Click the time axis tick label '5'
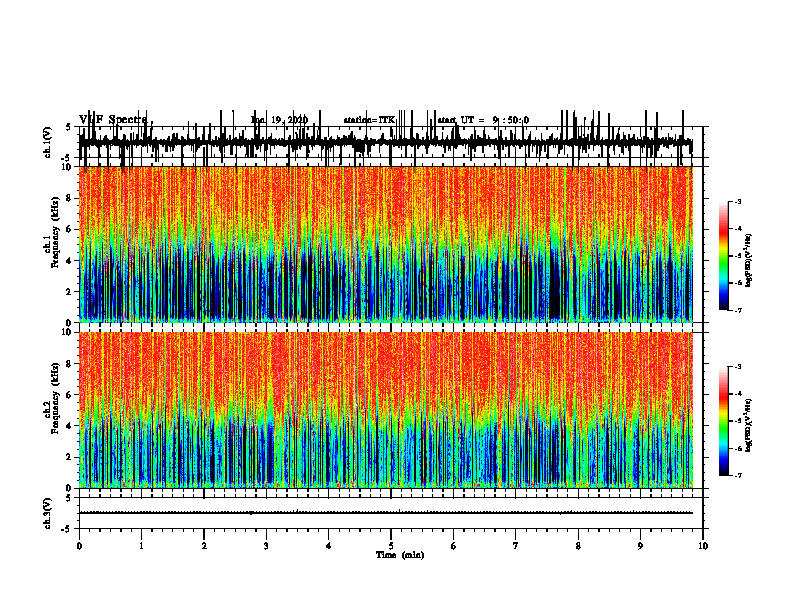 pos(391,546)
